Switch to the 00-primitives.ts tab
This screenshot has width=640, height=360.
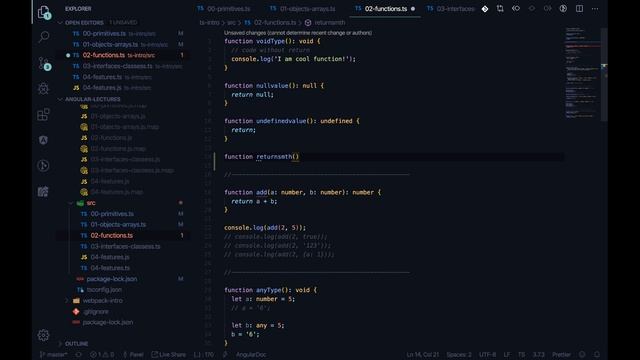tap(224, 9)
